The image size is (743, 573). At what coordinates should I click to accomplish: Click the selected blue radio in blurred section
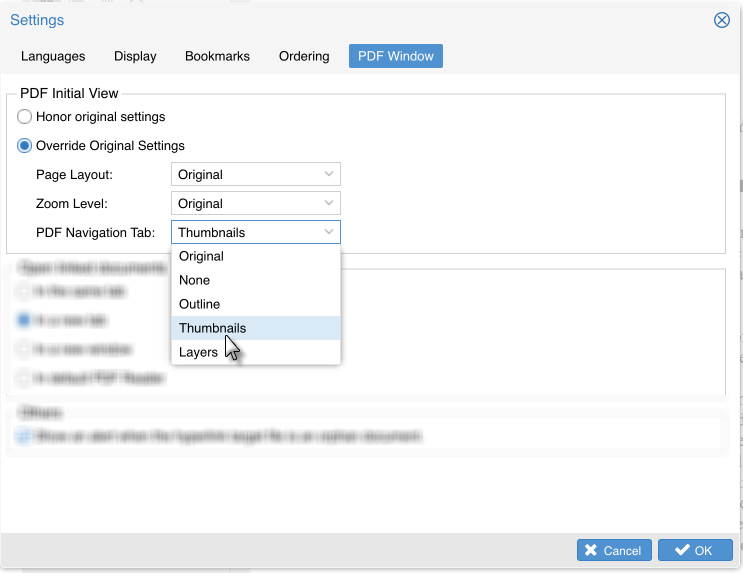pos(25,321)
